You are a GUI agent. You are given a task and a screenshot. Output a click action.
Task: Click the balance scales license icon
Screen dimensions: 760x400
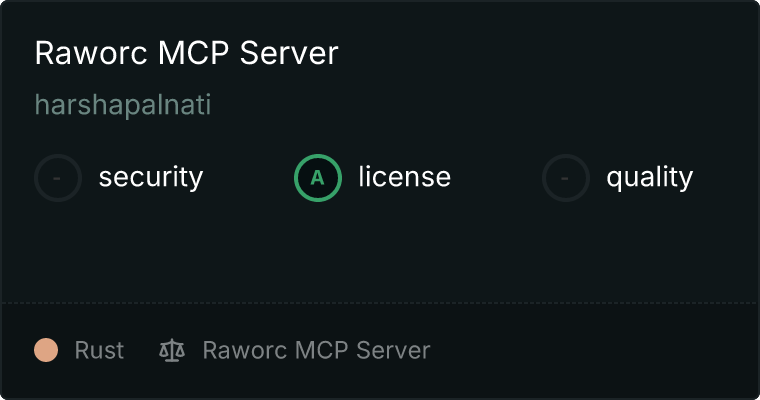tap(172, 351)
